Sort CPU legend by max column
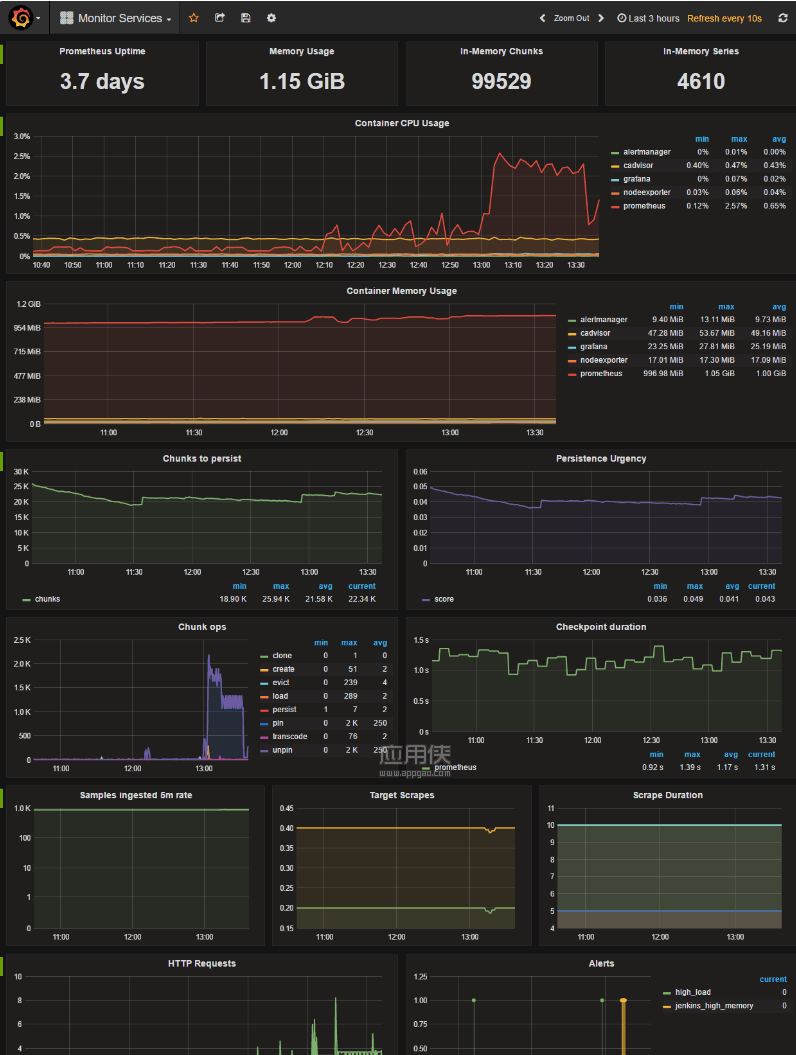796x1055 pixels. tap(739, 139)
